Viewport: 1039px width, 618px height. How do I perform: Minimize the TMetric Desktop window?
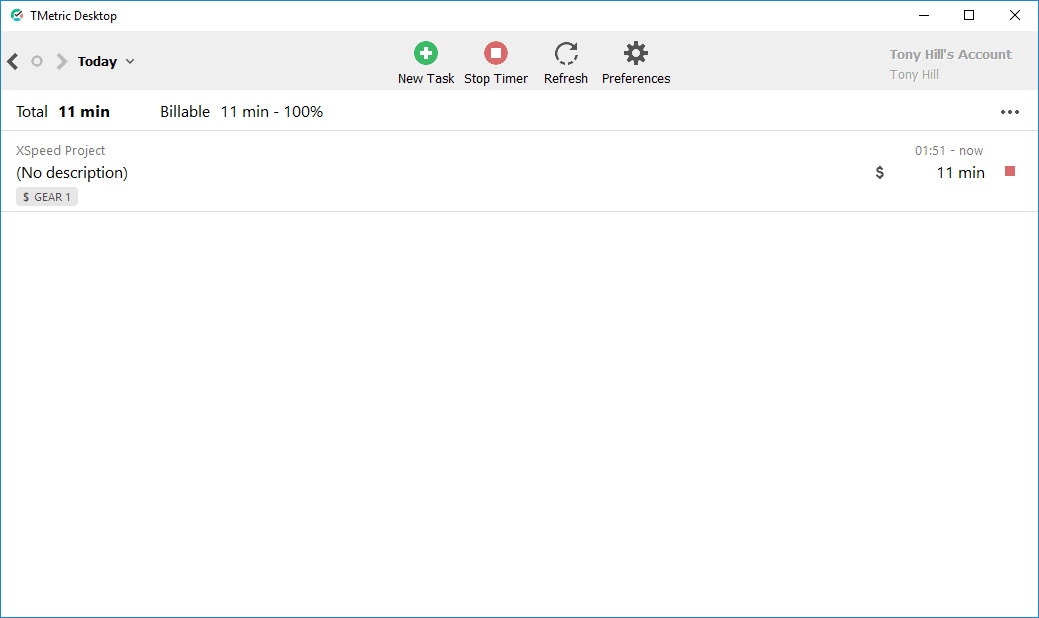pos(923,15)
